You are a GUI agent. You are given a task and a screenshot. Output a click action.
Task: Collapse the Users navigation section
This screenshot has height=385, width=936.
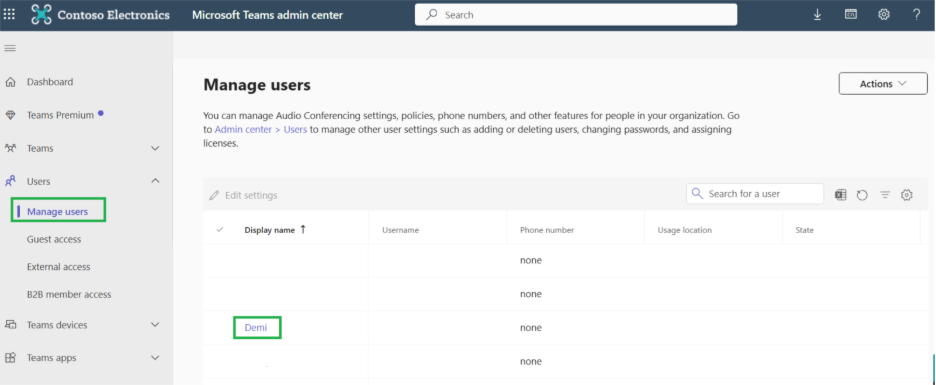click(155, 181)
